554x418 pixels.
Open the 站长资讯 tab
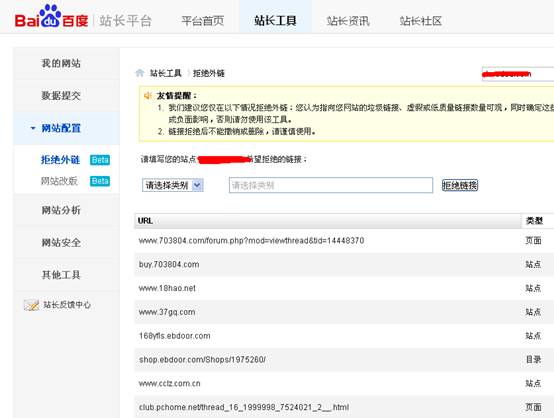coord(348,21)
